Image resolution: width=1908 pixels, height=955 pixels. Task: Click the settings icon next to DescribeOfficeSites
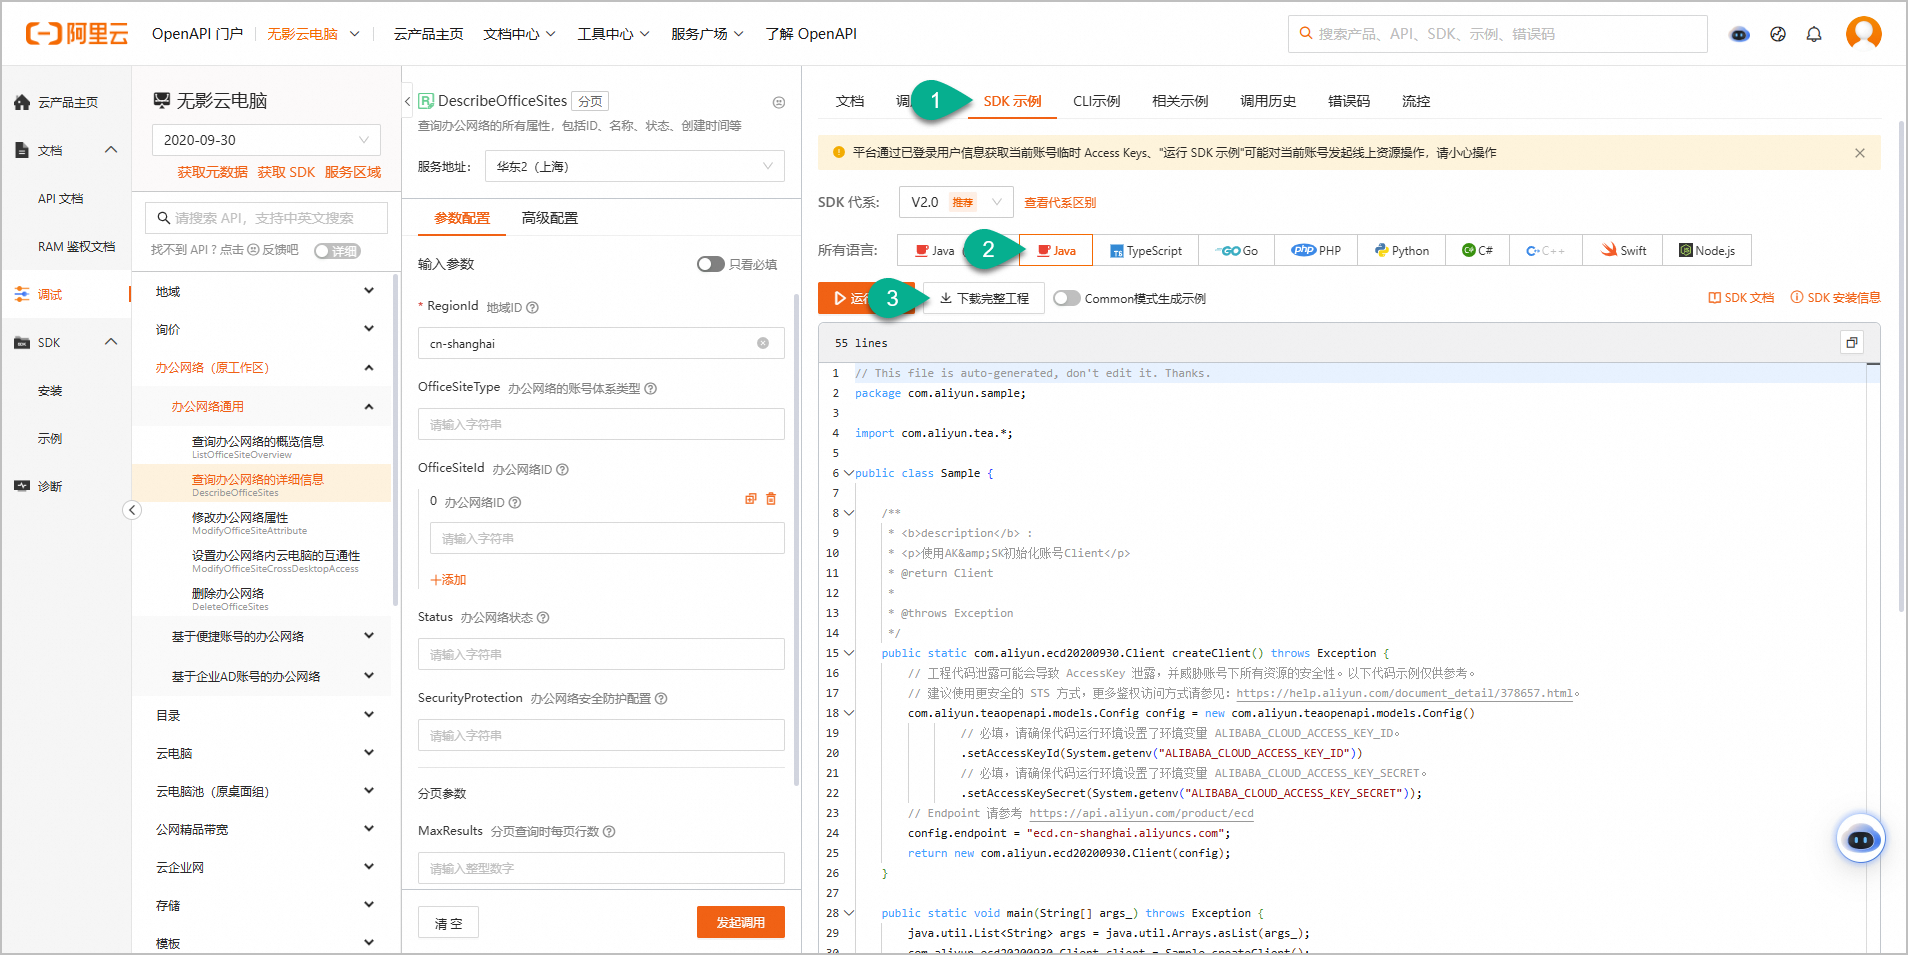[x=779, y=102]
